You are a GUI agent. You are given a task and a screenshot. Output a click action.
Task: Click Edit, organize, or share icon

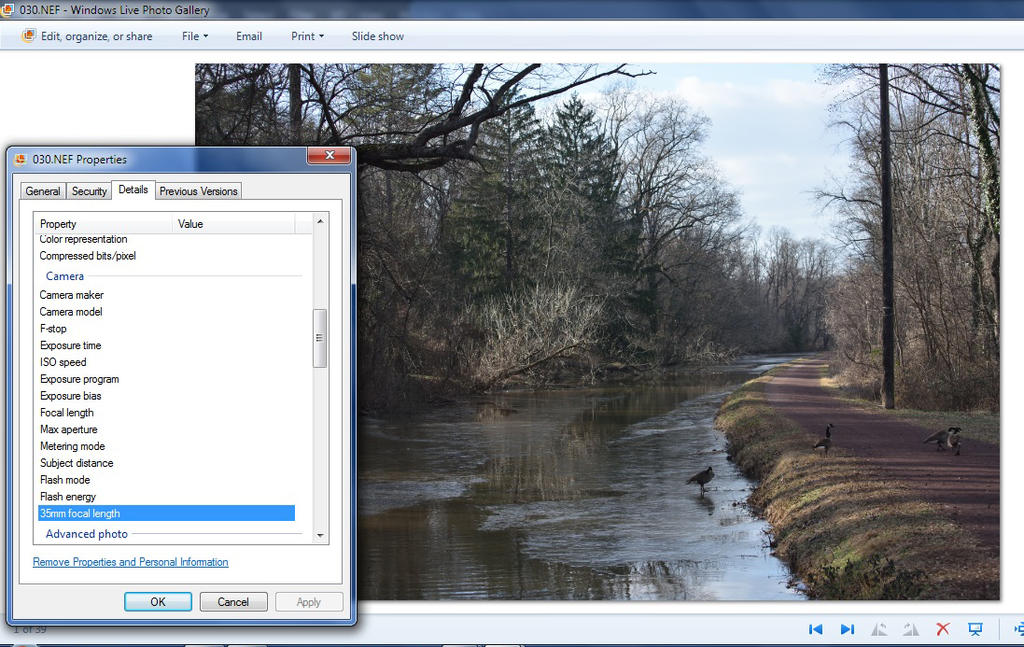(x=29, y=36)
